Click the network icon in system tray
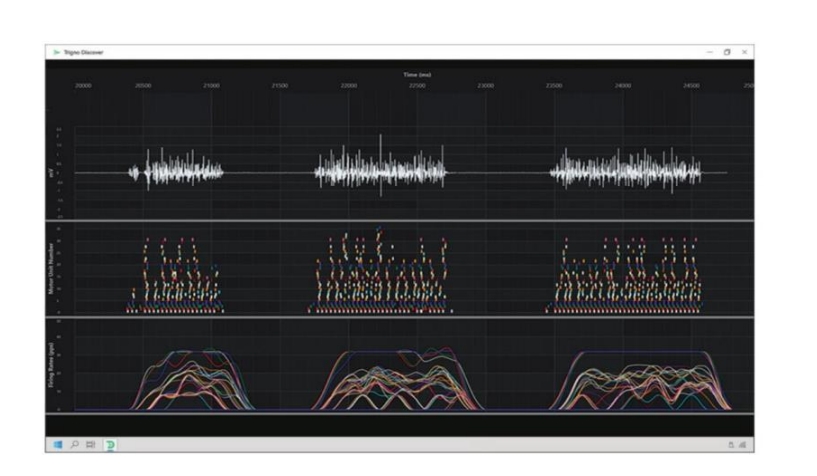Viewport: 817px width, 476px height. coord(733,444)
